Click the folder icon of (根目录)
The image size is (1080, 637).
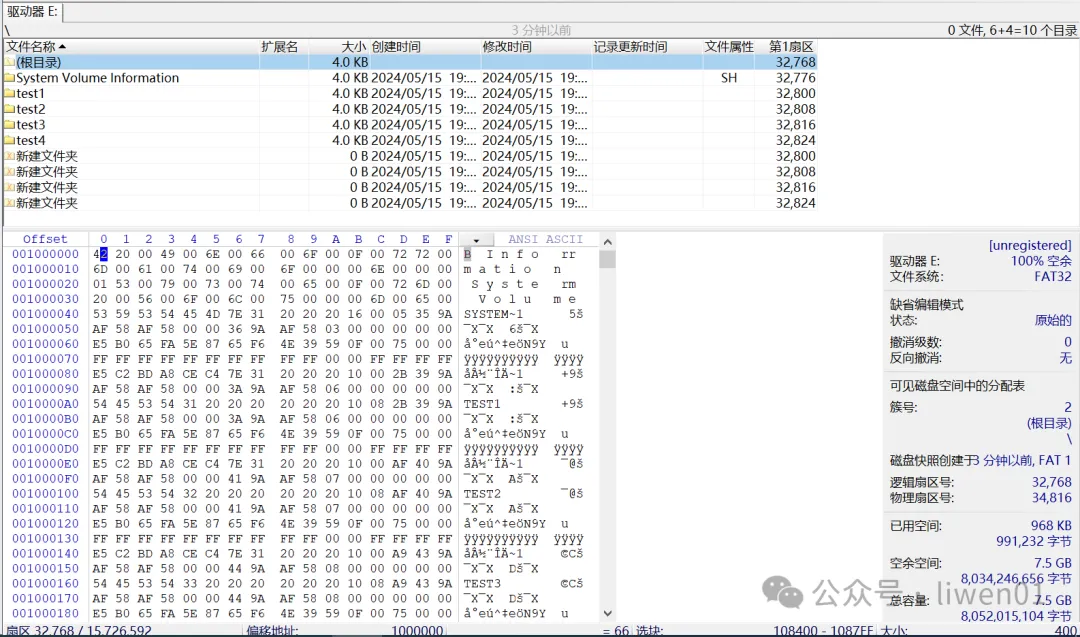pyautogui.click(x=10, y=62)
